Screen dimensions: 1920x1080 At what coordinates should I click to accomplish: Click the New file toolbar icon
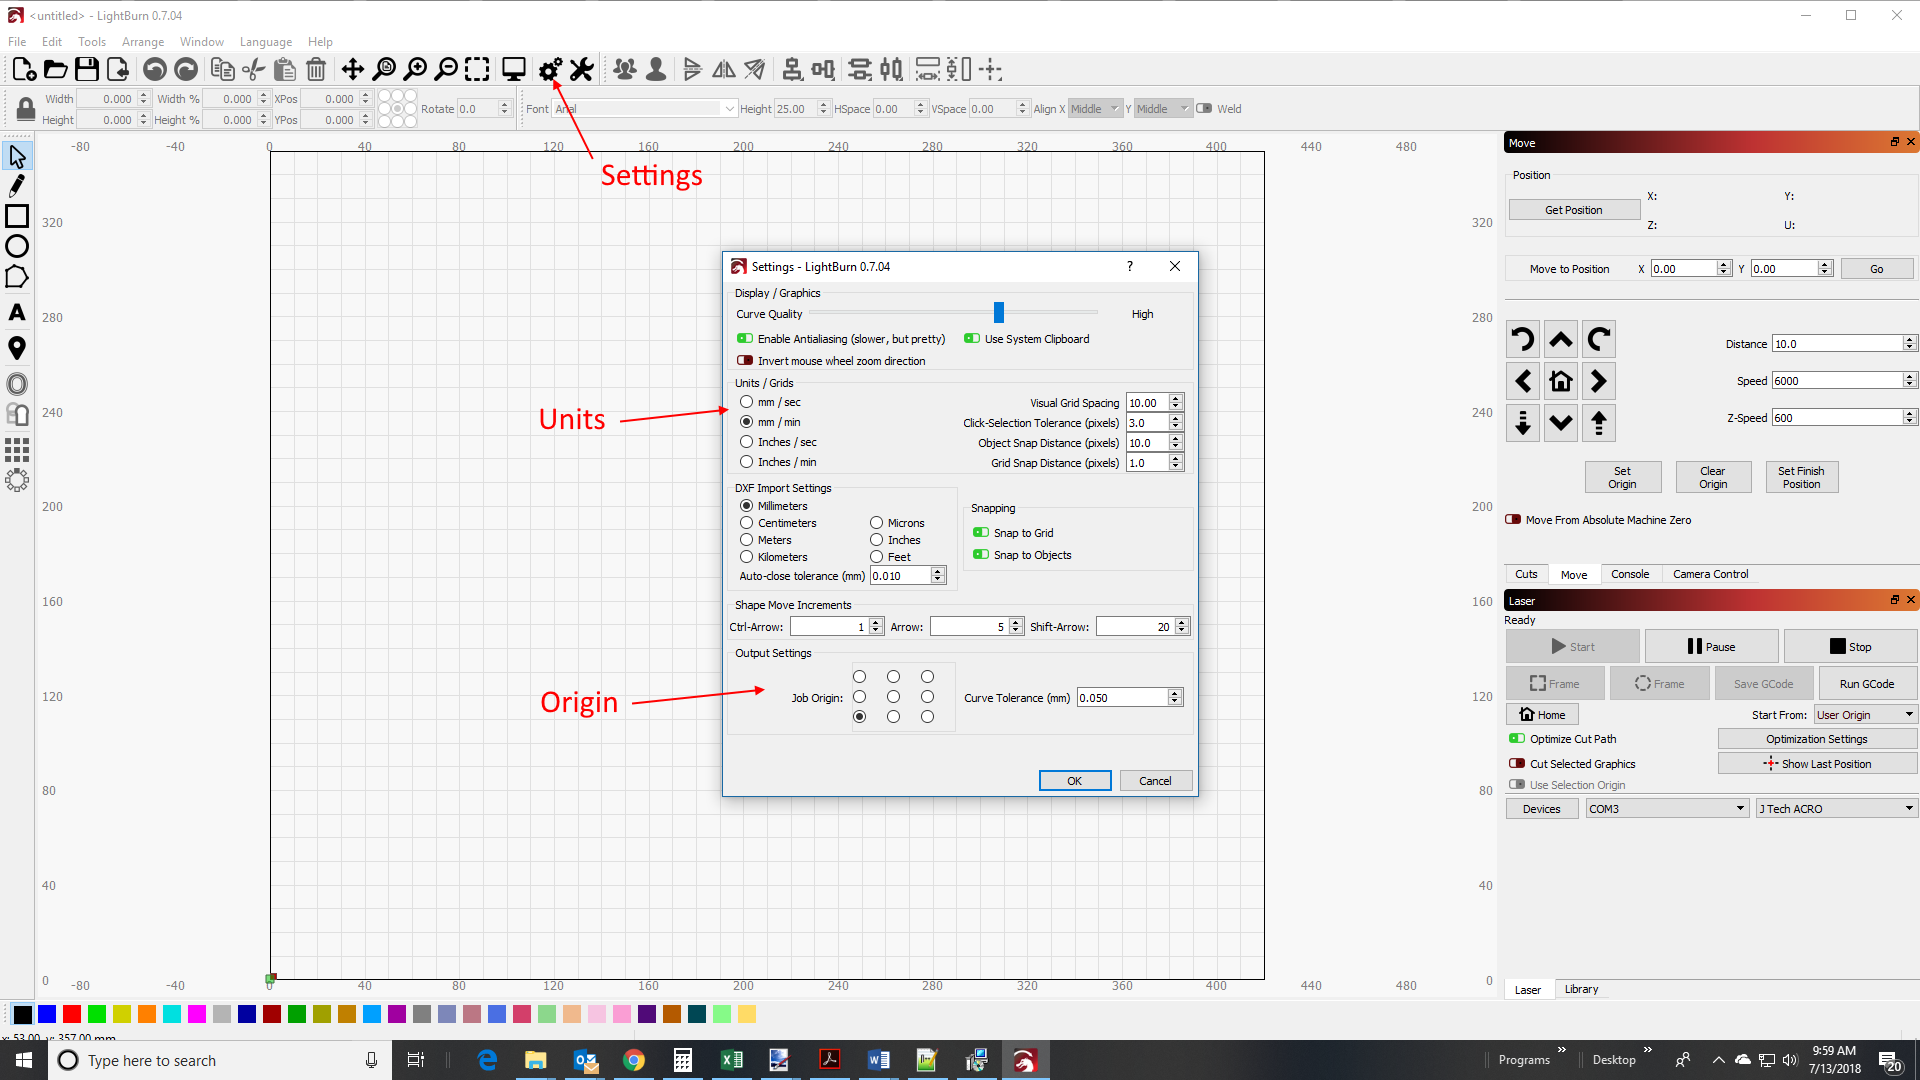click(24, 69)
